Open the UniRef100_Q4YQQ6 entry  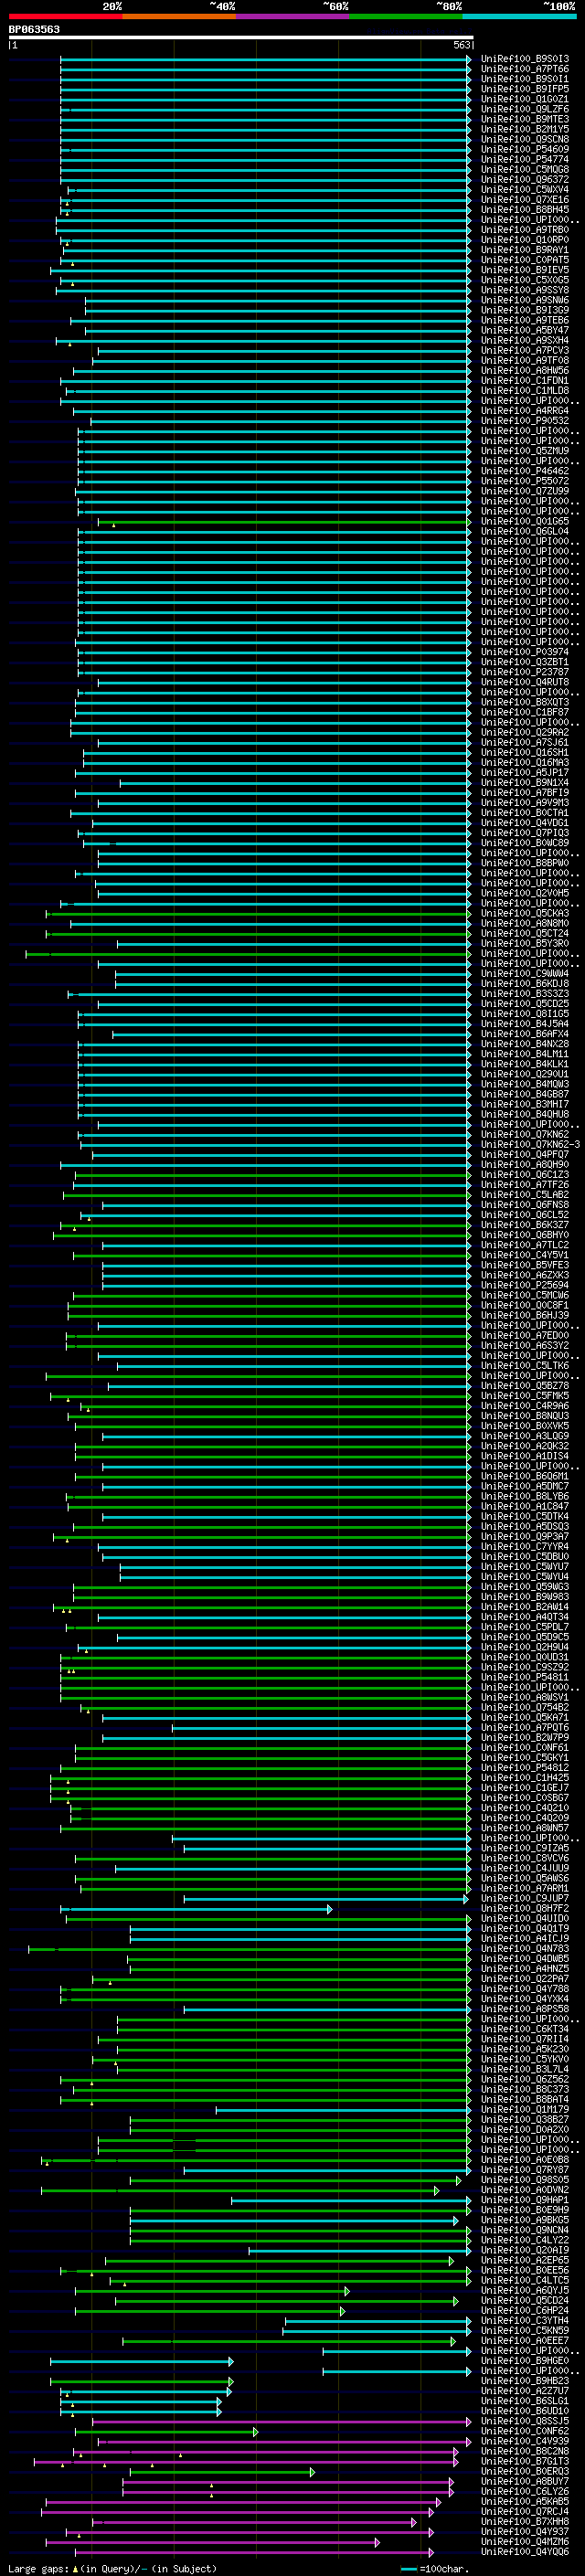click(524, 2552)
